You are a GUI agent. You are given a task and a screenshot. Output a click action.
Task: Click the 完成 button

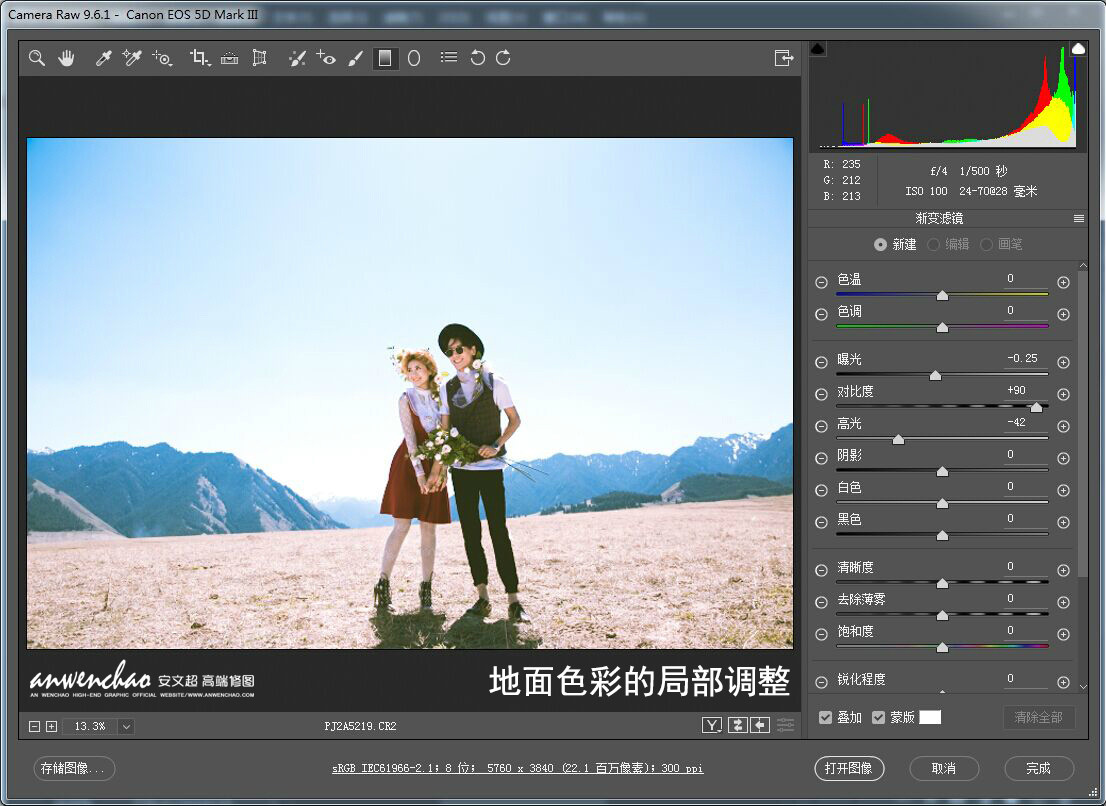pyautogui.click(x=1039, y=768)
